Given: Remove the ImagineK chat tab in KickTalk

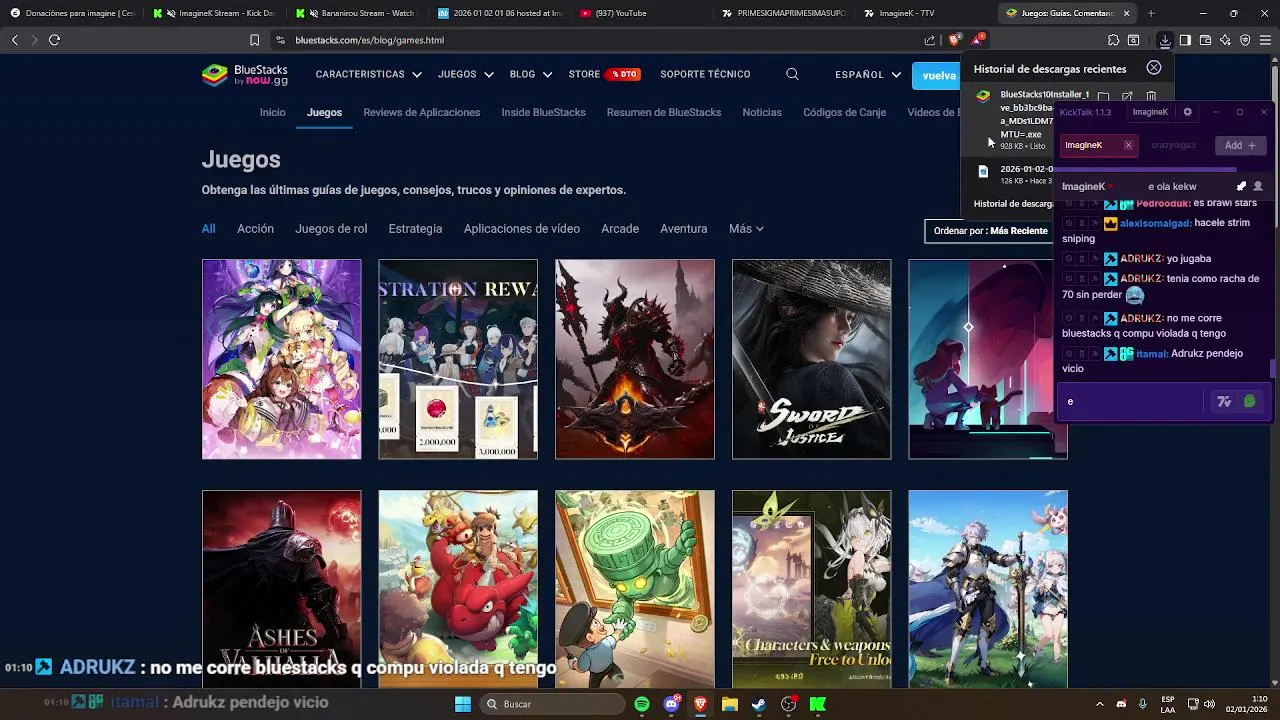Looking at the screenshot, I should click(1128, 145).
